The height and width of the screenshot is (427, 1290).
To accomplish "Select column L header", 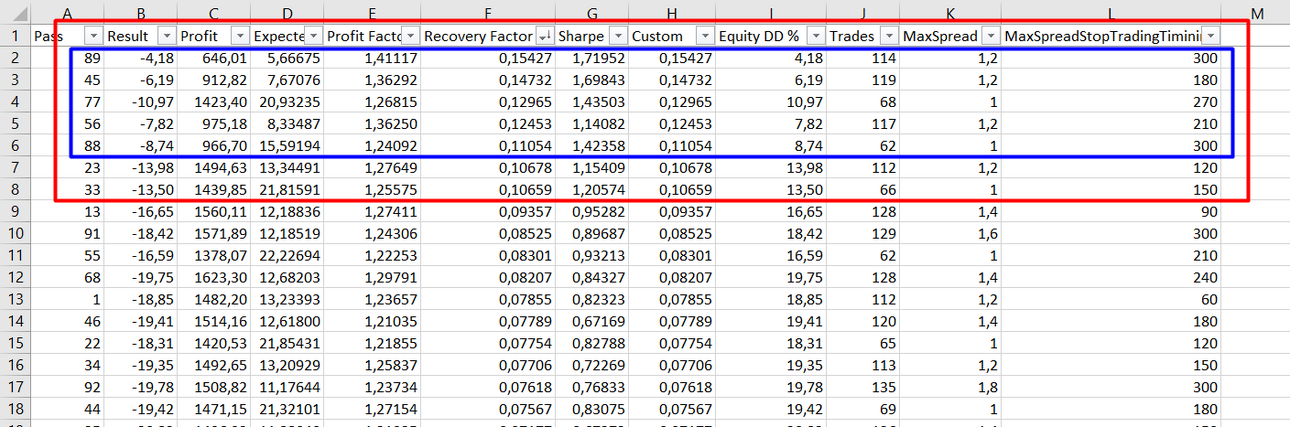I will coord(1111,13).
